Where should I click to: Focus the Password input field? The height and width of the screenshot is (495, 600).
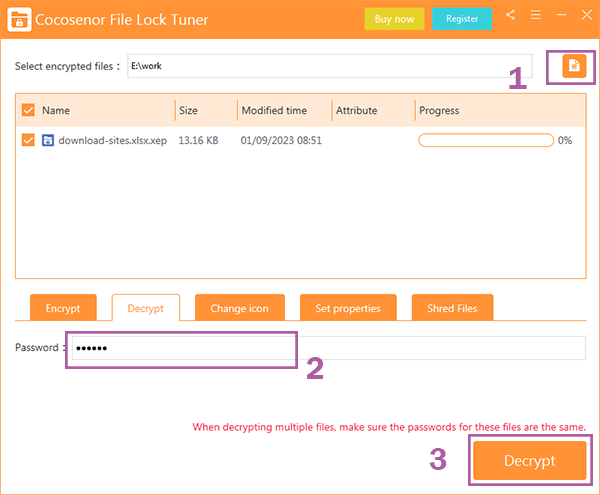[329, 348]
